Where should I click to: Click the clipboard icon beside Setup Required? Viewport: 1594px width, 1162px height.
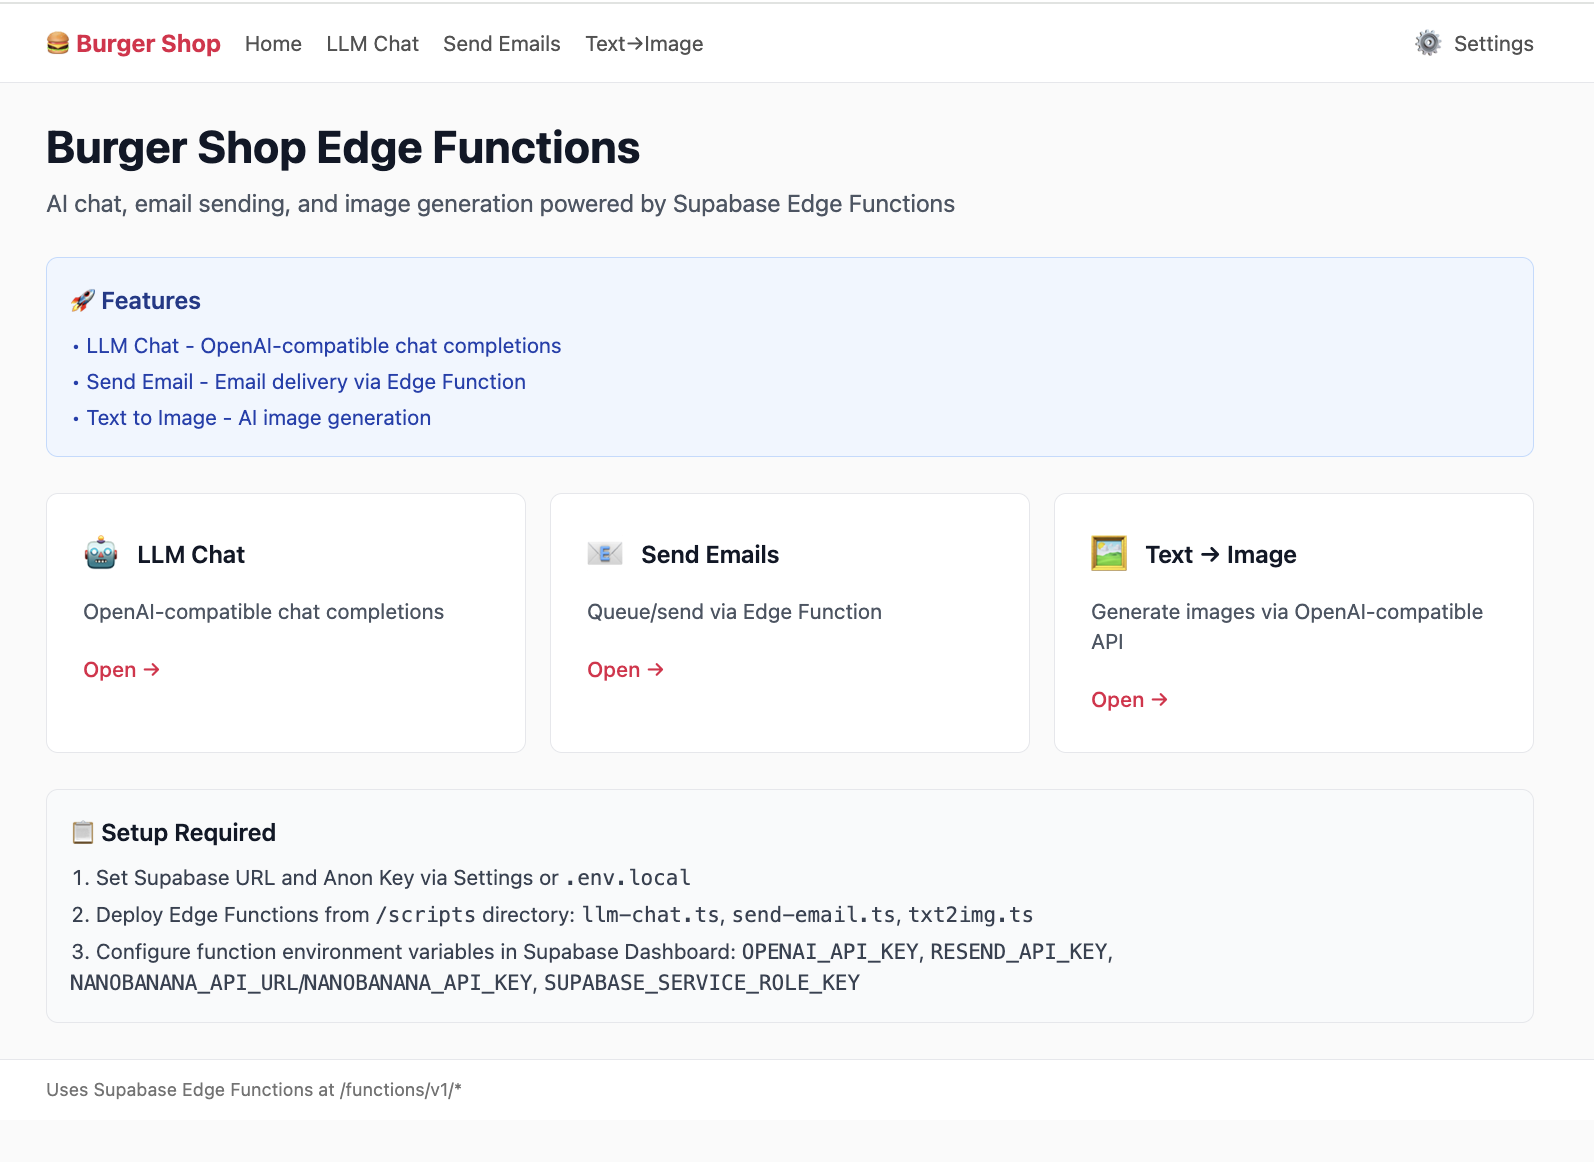tap(83, 833)
